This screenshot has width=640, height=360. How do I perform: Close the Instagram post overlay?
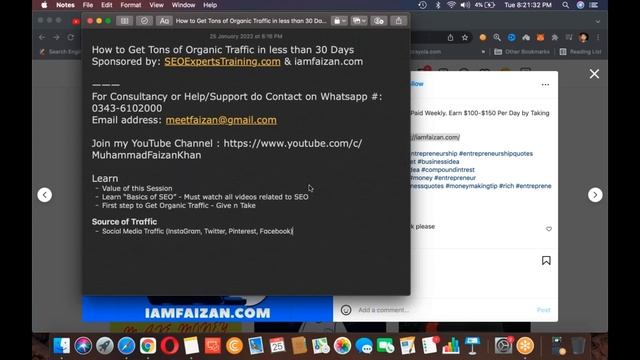(594, 74)
